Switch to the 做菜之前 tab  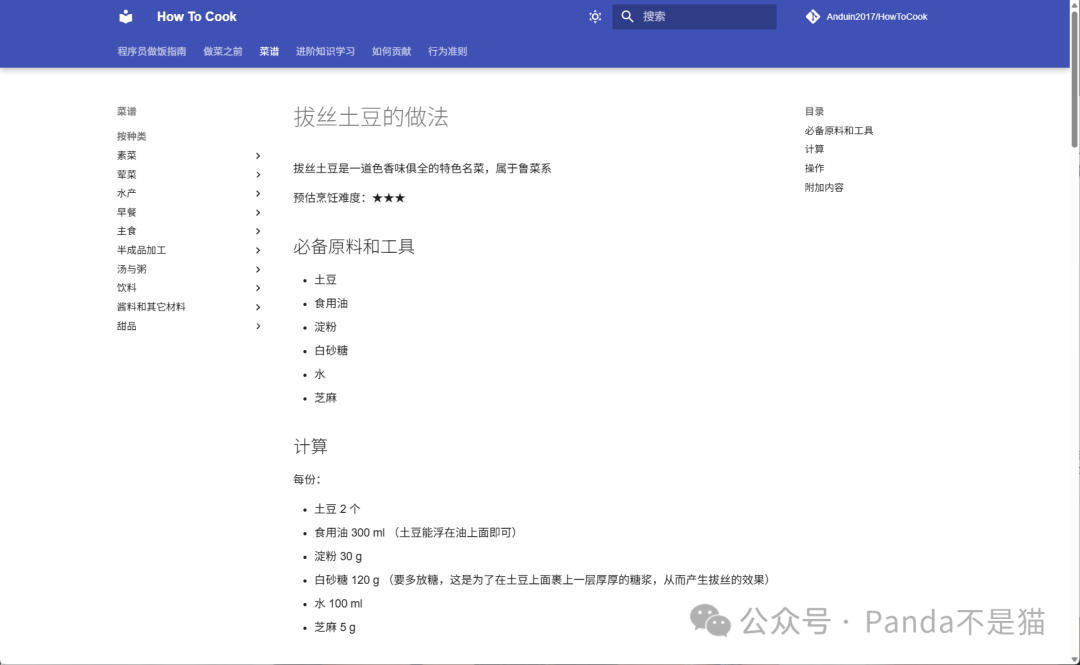click(222, 51)
